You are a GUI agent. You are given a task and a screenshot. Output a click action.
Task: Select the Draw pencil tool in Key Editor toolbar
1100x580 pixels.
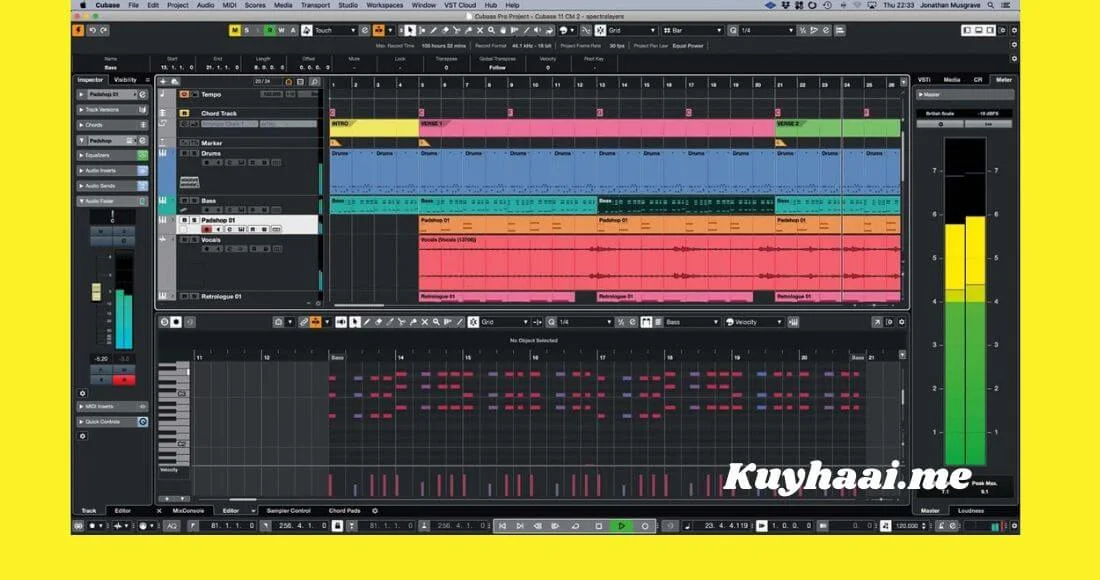[366, 322]
